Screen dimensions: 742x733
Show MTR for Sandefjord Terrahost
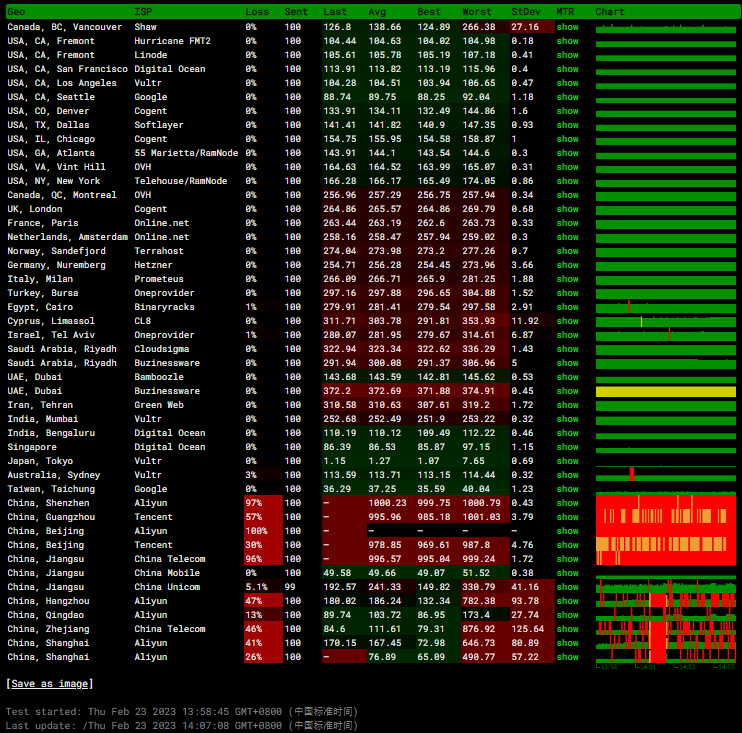[x=567, y=251]
